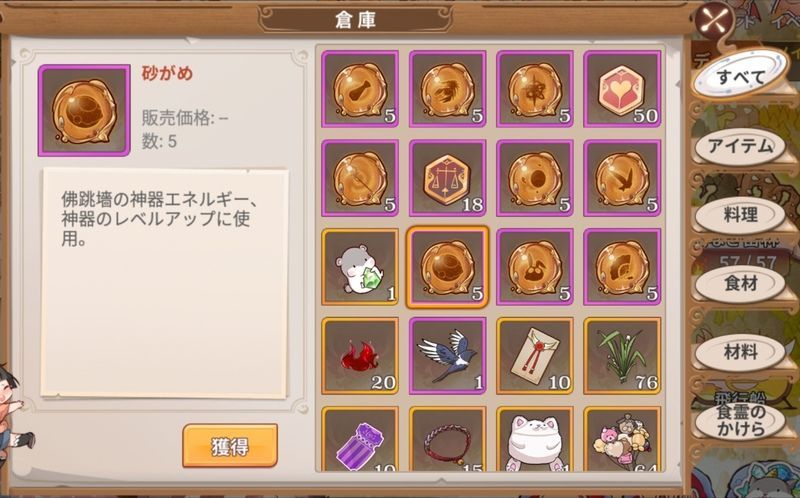The image size is (800, 498).
Task: Switch to the すべて tab
Action: (x=741, y=77)
